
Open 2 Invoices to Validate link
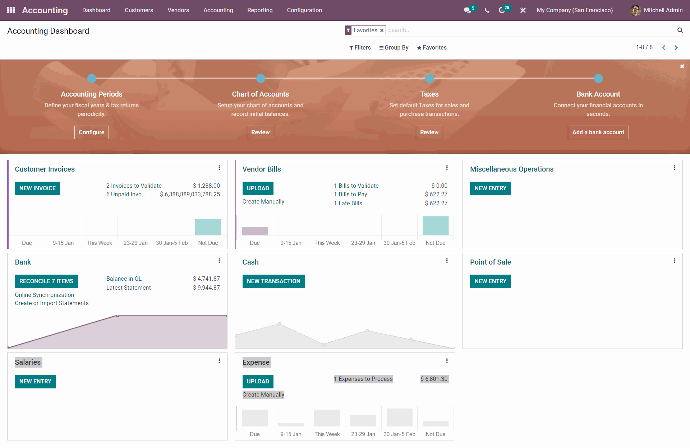point(134,186)
